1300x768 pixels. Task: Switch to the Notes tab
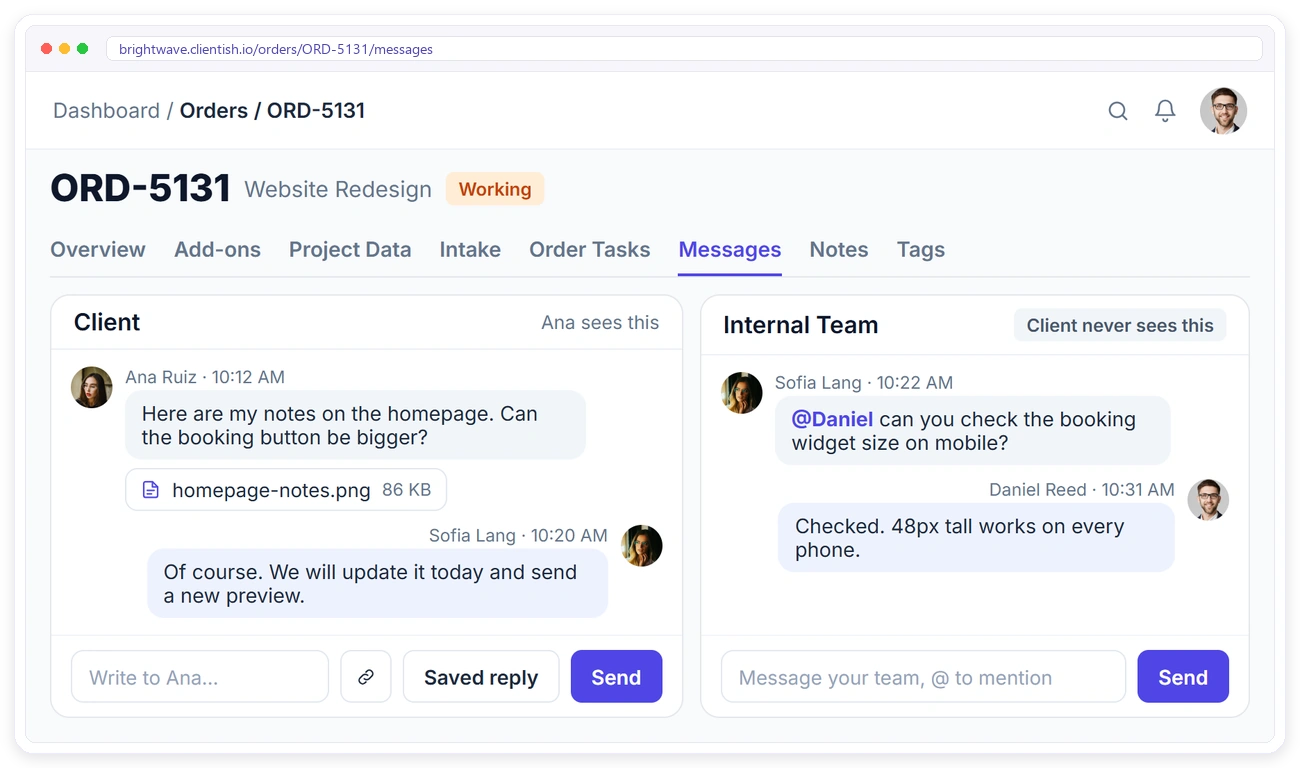tap(839, 250)
